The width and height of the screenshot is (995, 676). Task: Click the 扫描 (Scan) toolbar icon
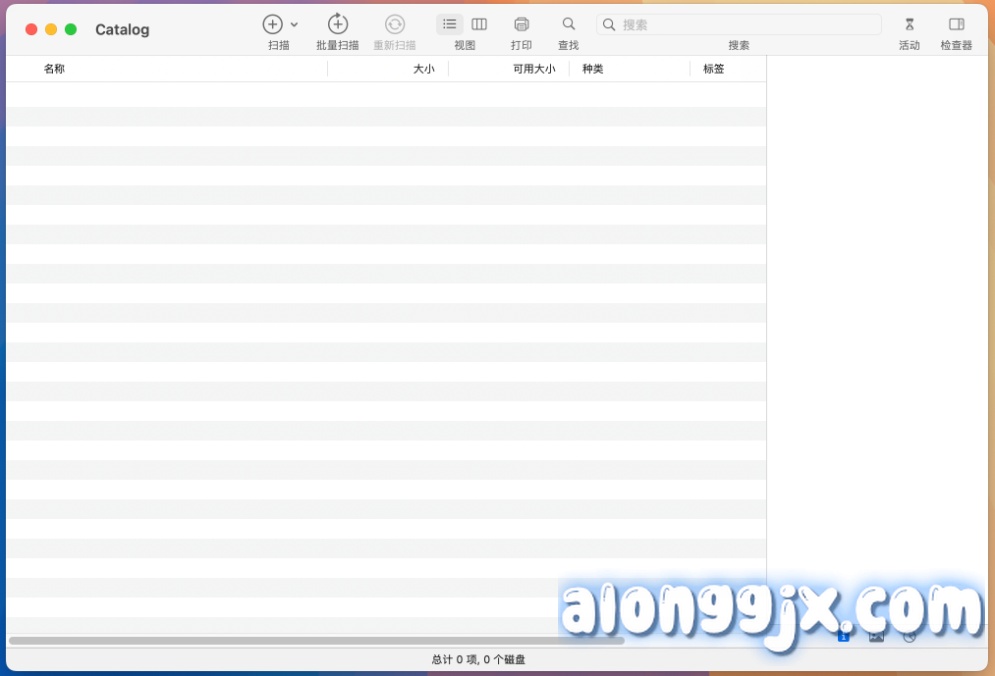[x=271, y=24]
